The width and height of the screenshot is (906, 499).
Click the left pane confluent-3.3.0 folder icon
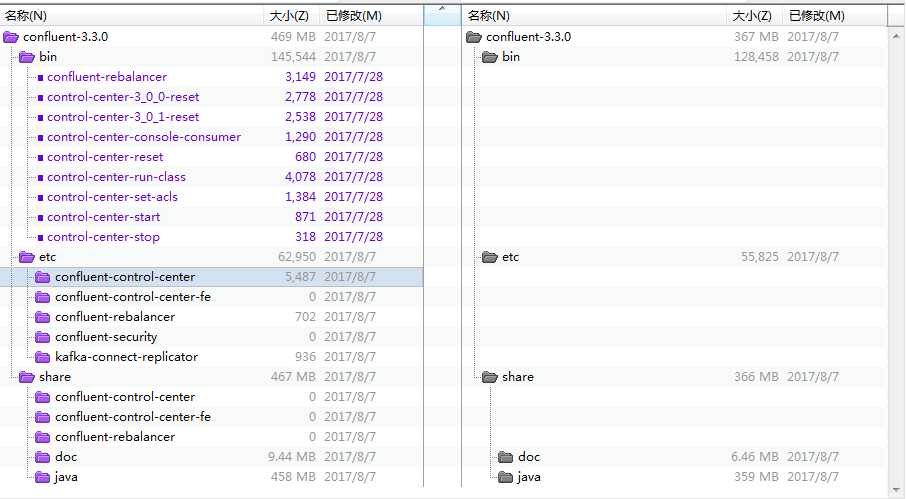tap(11, 37)
